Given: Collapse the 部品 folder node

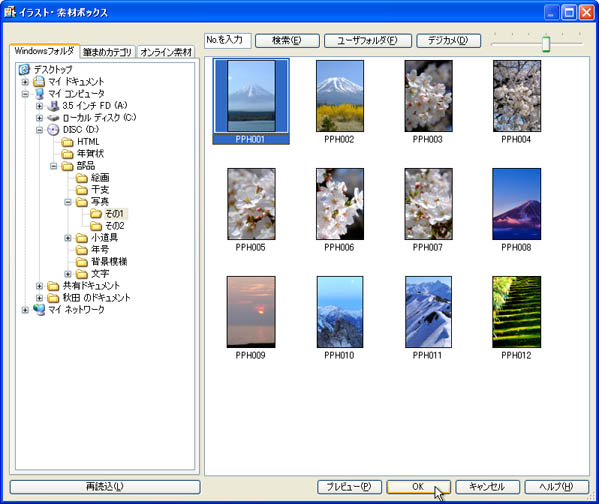Looking at the screenshot, I should [x=53, y=166].
